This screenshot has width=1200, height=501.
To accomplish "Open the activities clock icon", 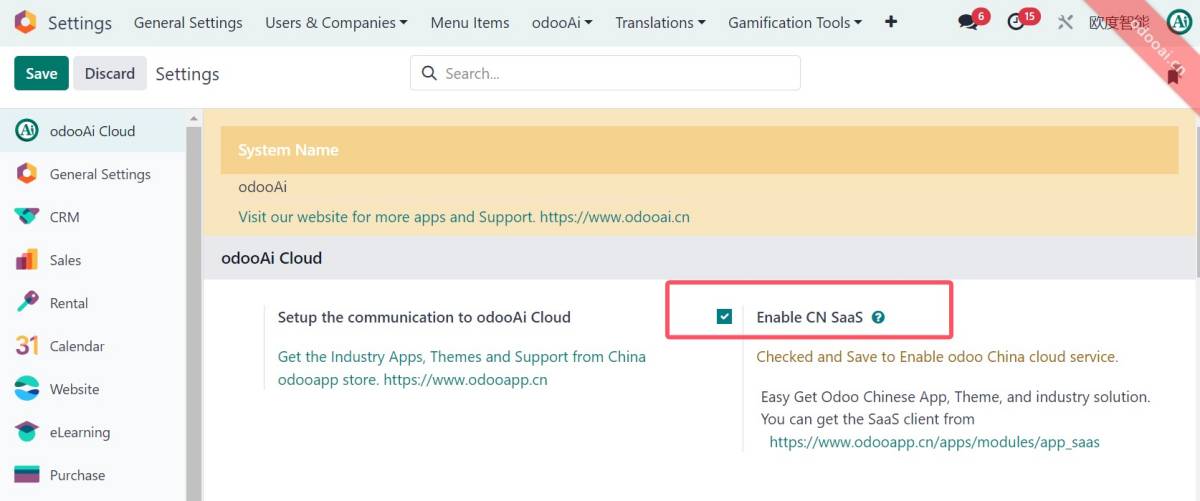I will (1017, 22).
